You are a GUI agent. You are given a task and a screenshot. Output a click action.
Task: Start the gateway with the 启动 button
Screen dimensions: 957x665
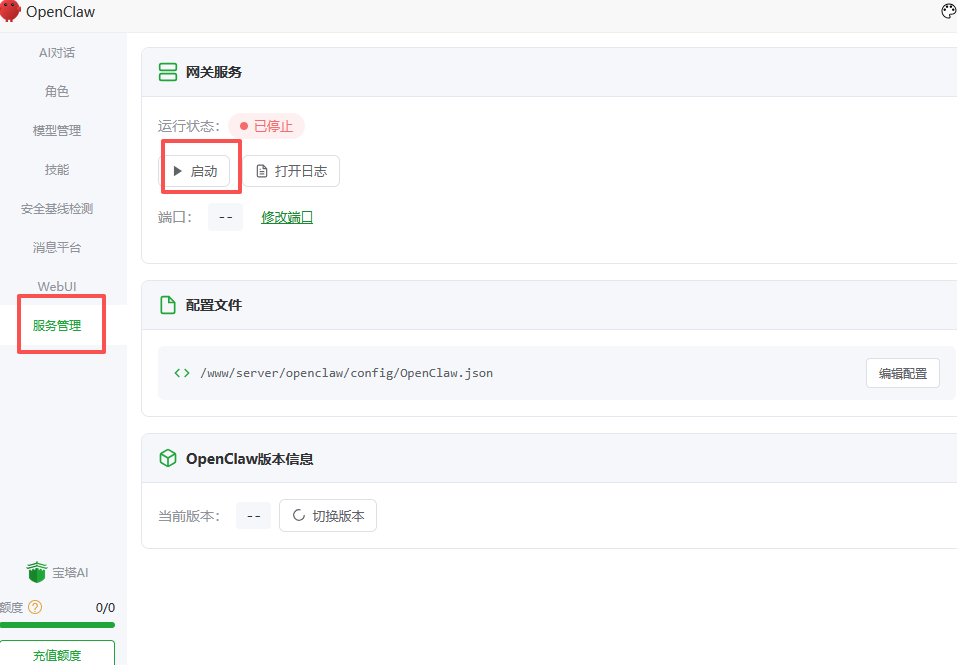pos(200,170)
